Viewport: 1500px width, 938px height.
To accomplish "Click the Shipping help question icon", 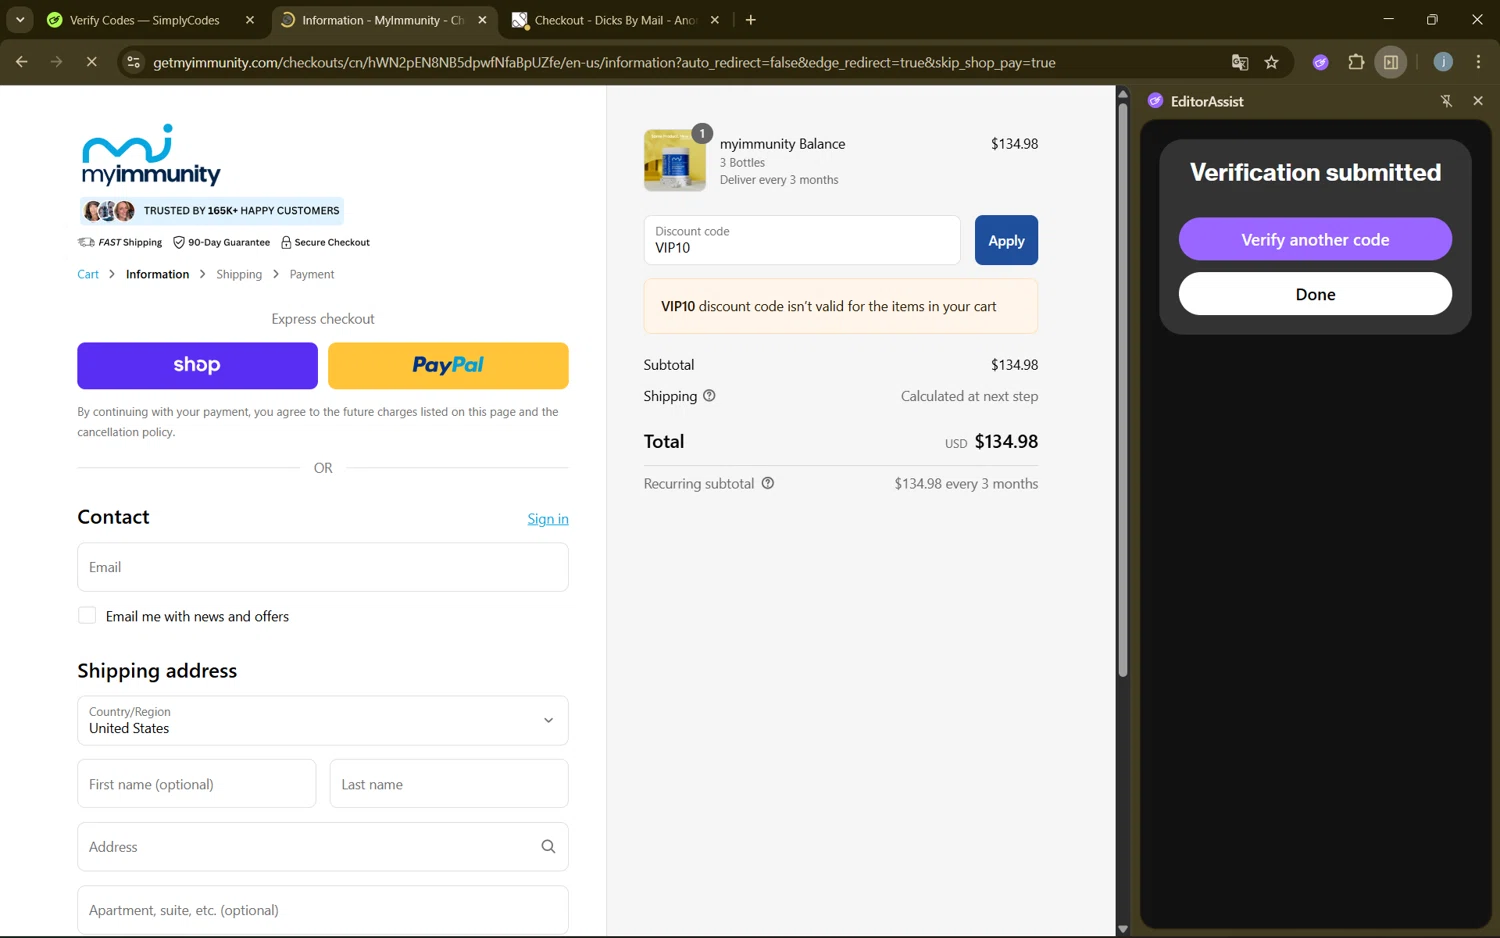I will pyautogui.click(x=709, y=396).
